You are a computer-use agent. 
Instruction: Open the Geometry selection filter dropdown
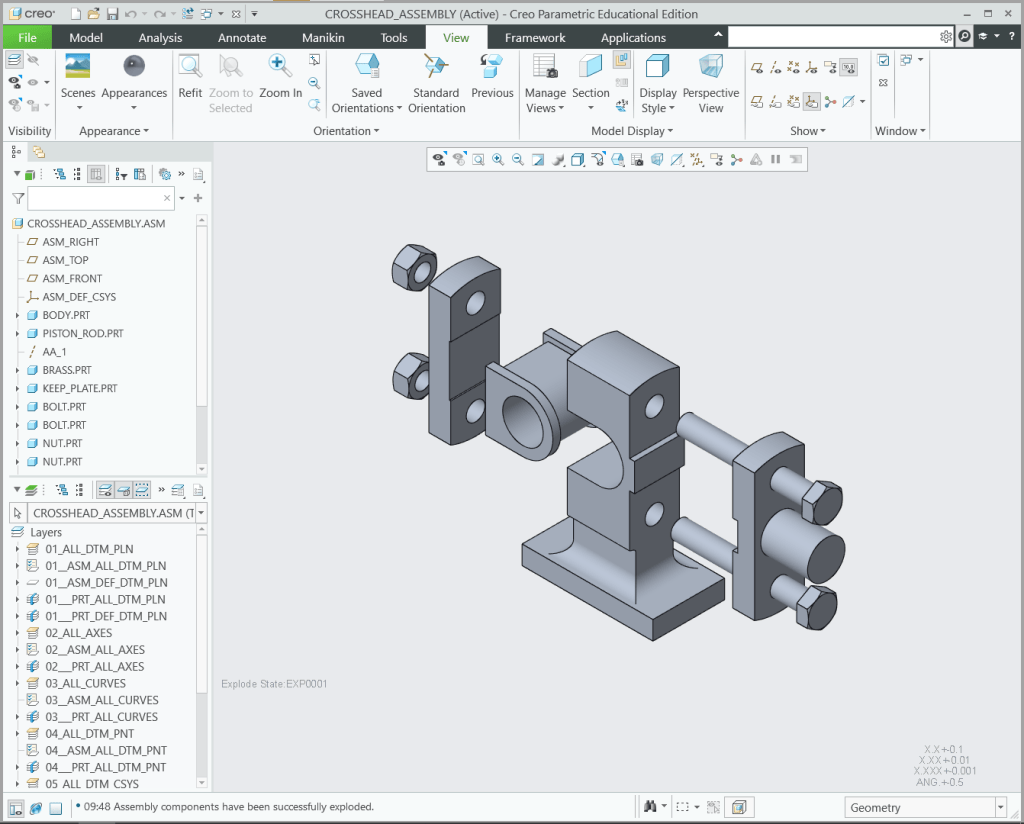[1000, 808]
